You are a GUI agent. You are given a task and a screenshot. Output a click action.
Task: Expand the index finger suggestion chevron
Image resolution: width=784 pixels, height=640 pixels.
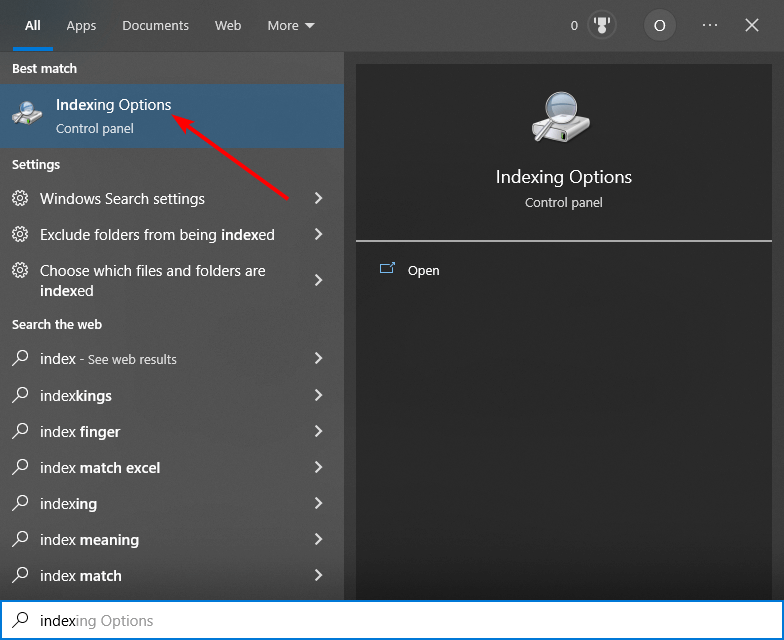[318, 431]
